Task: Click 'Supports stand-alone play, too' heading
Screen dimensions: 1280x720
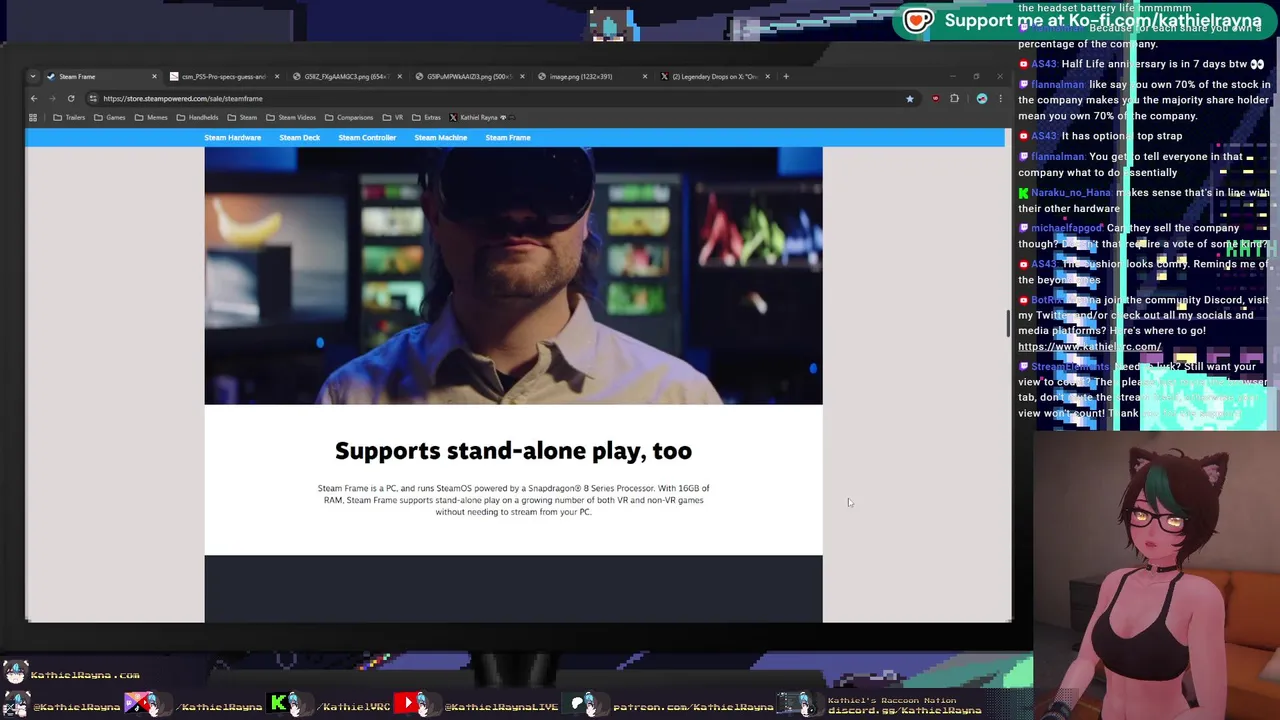Action: click(513, 451)
